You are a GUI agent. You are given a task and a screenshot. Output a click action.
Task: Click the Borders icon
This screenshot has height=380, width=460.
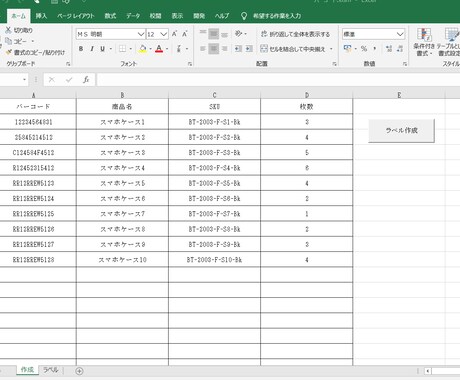pyautogui.click(x=123, y=49)
